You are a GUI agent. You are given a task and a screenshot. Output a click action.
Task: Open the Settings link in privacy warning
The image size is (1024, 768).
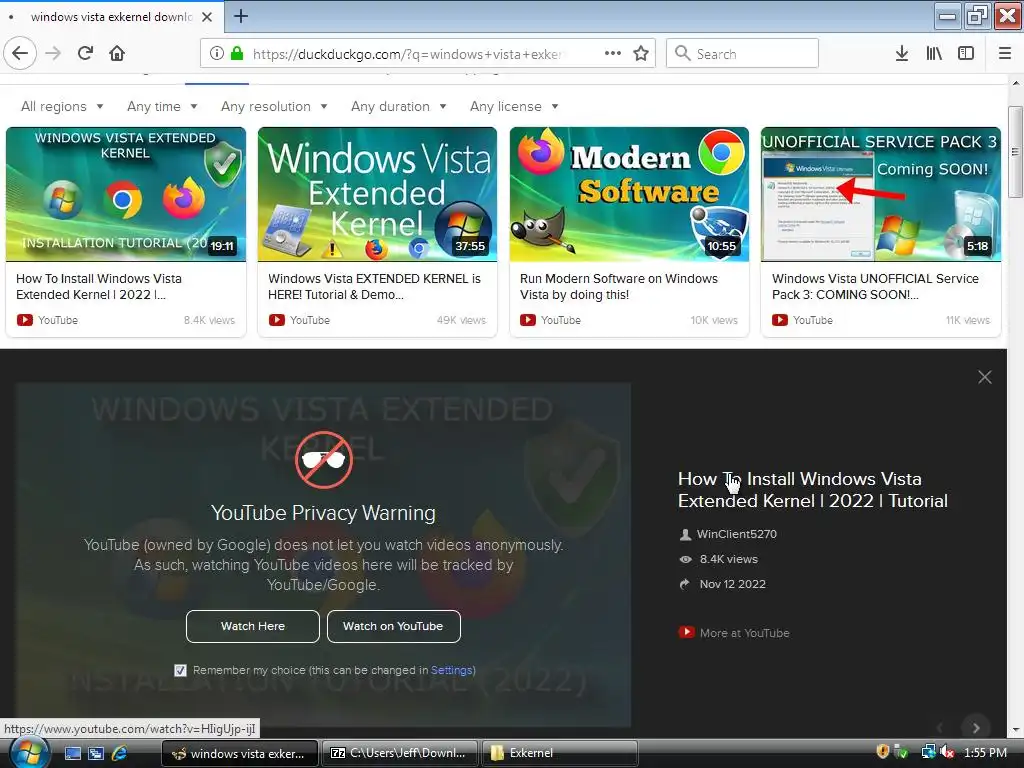tap(451, 670)
